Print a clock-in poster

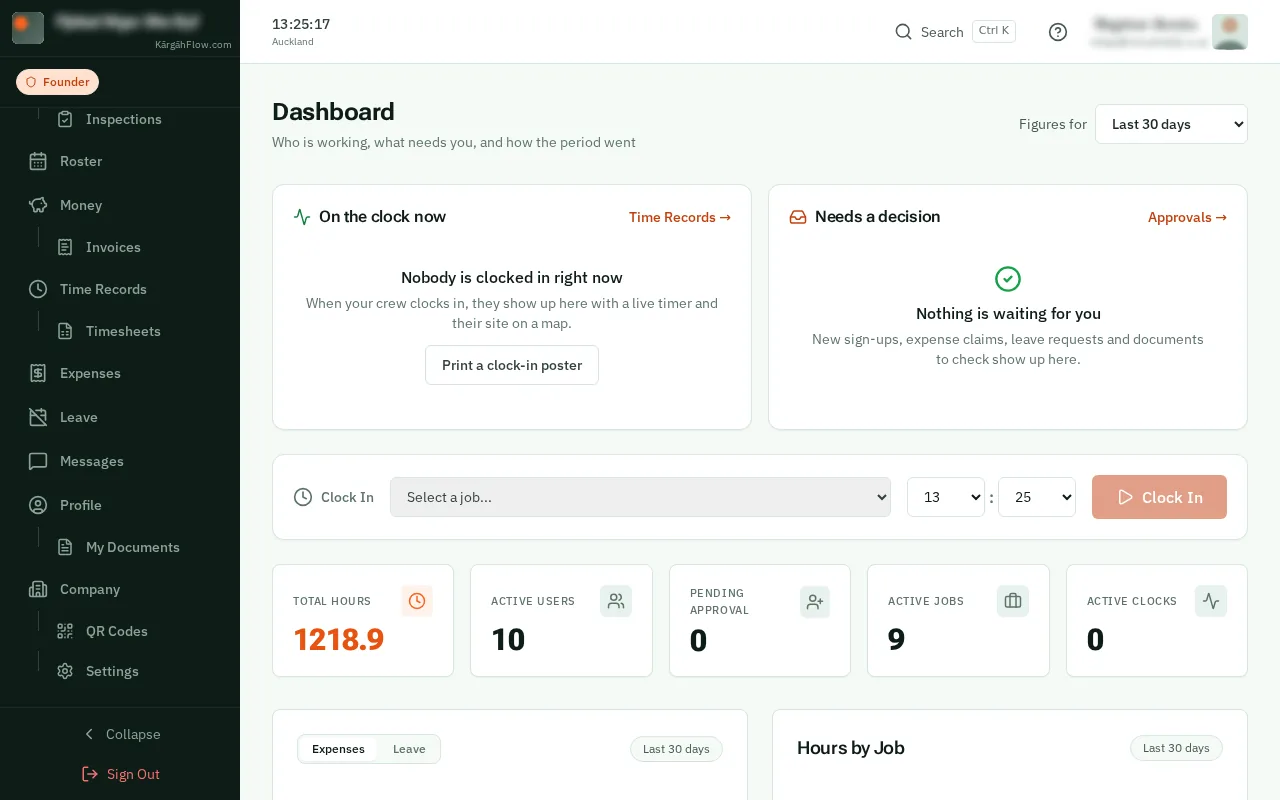coord(512,365)
